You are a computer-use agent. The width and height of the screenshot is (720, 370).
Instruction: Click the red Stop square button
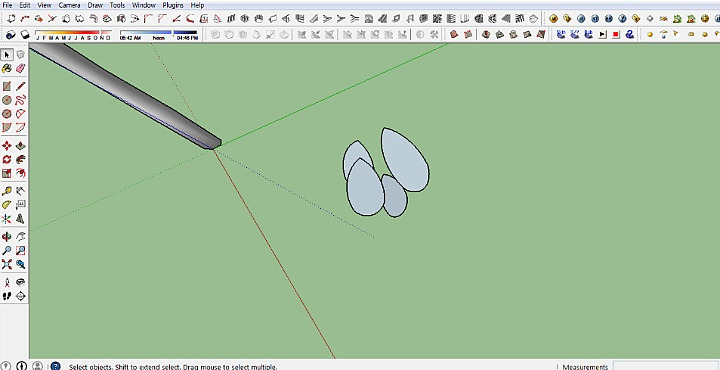click(x=616, y=34)
